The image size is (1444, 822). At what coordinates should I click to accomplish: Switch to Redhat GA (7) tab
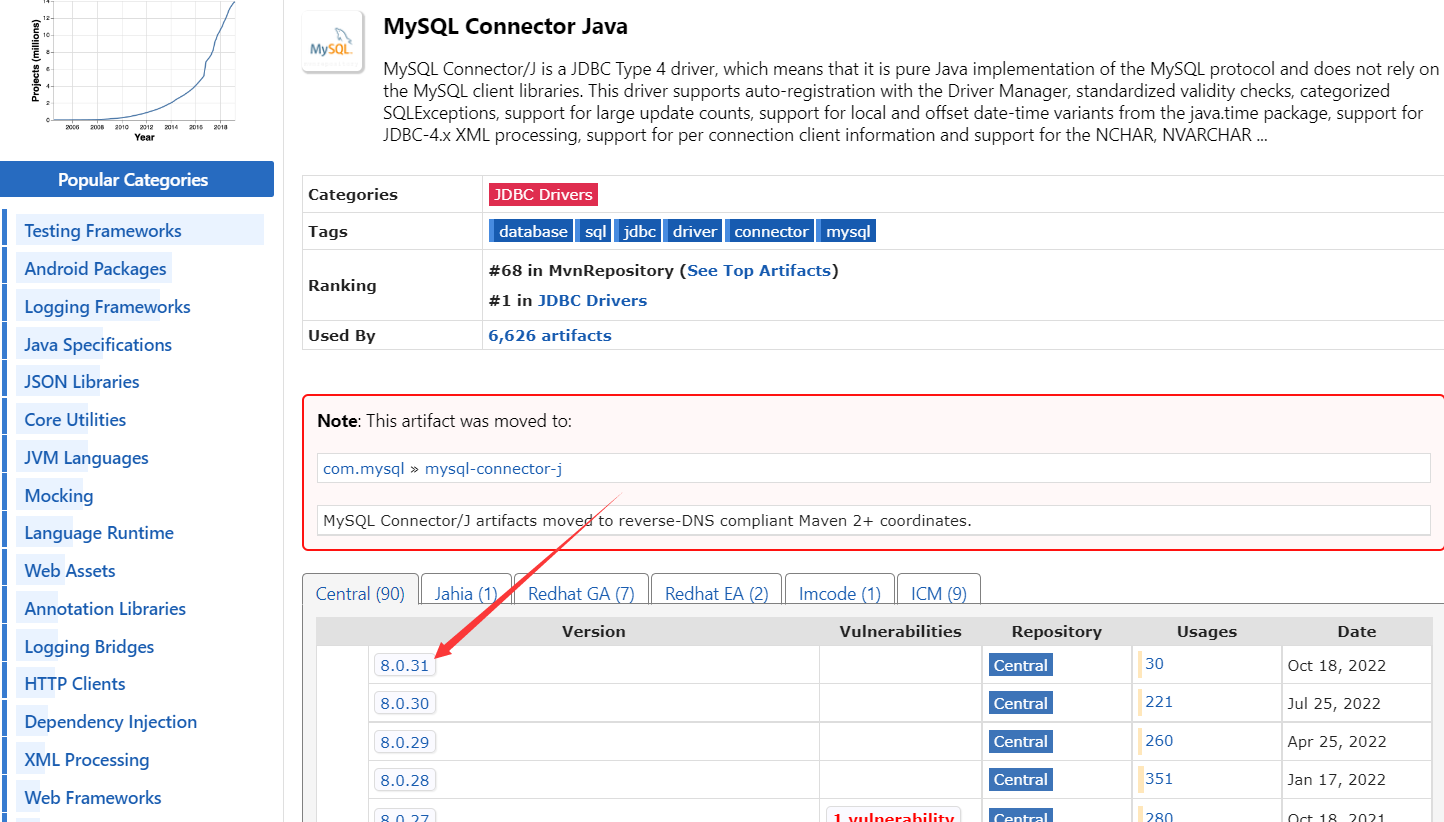(x=581, y=594)
